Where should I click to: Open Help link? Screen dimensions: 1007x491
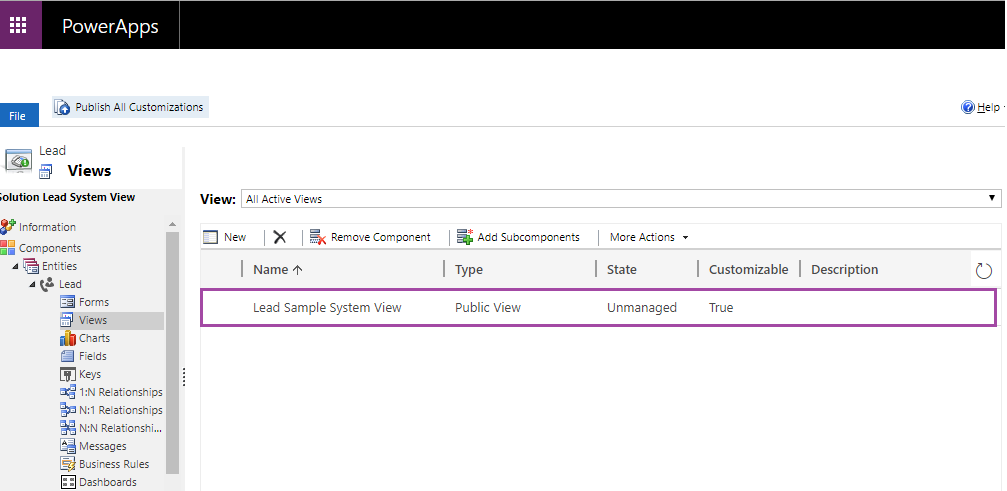988,107
